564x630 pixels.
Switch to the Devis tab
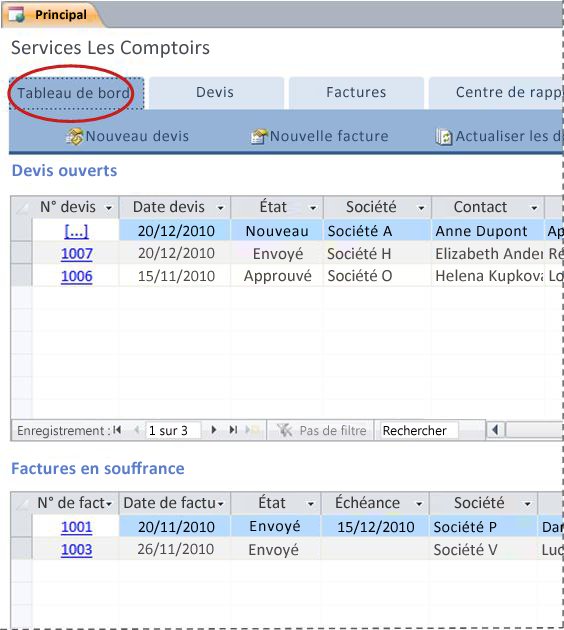(x=216, y=92)
